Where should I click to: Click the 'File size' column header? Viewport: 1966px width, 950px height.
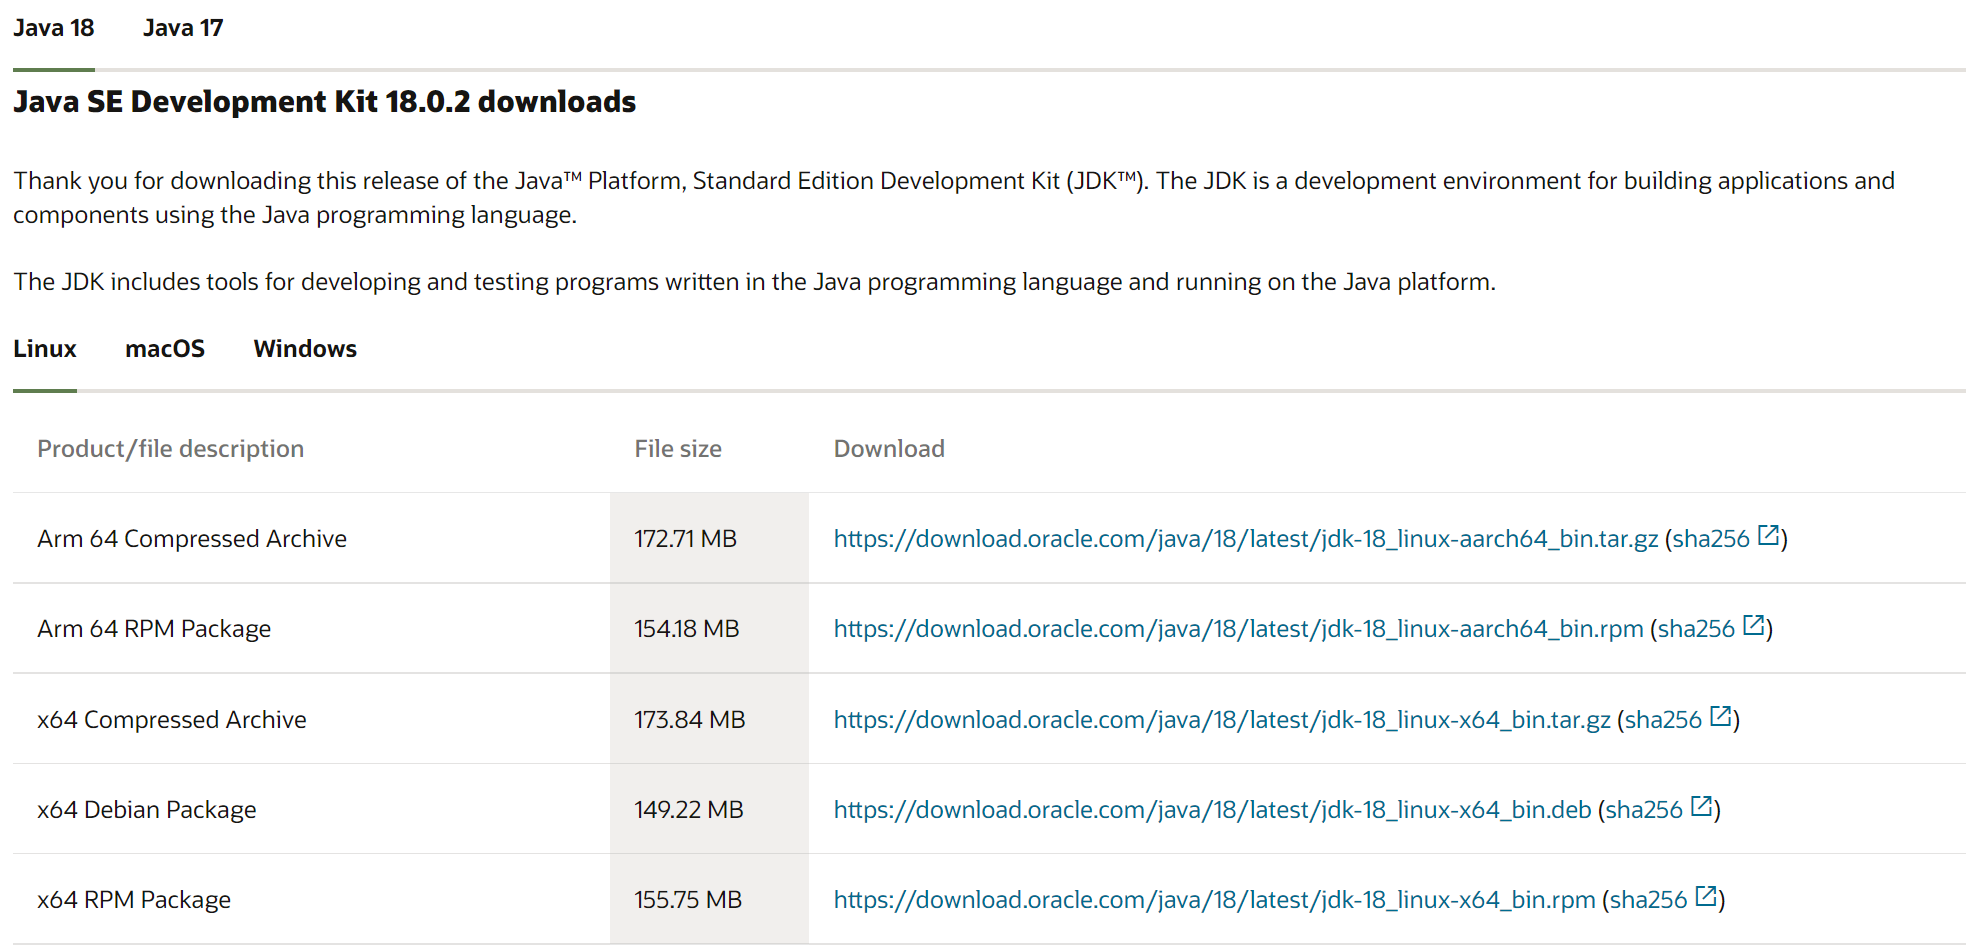(678, 449)
